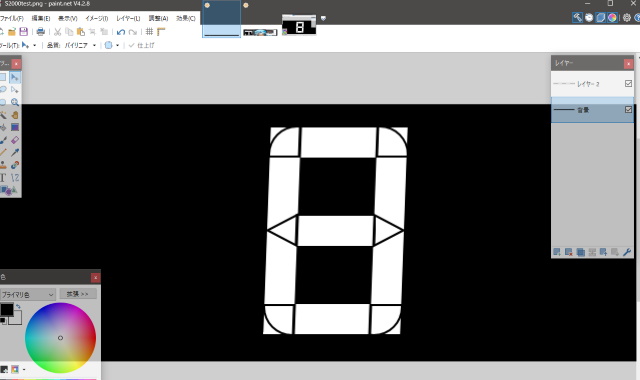Toggle visibility checkbox of 背景 layer

[628, 109]
